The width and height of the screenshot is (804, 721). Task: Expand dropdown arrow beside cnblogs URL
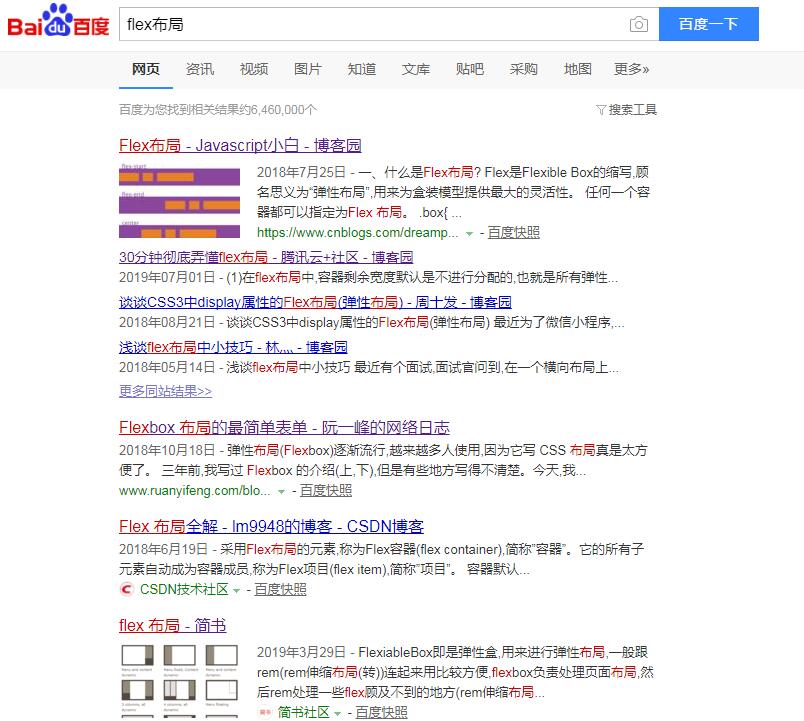[x=469, y=234]
